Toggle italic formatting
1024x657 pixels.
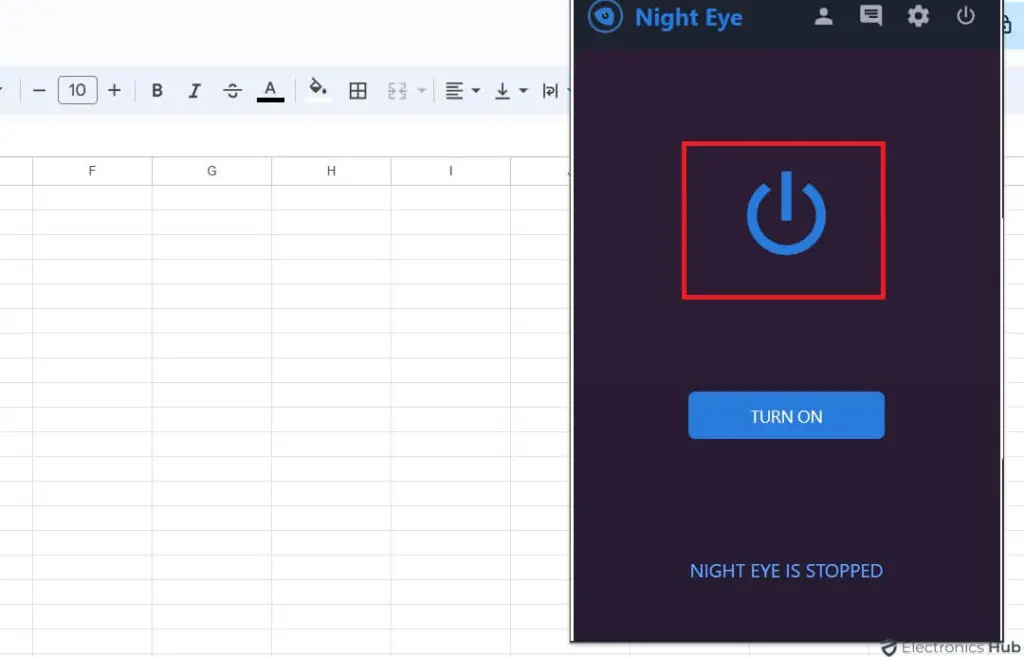[194, 90]
